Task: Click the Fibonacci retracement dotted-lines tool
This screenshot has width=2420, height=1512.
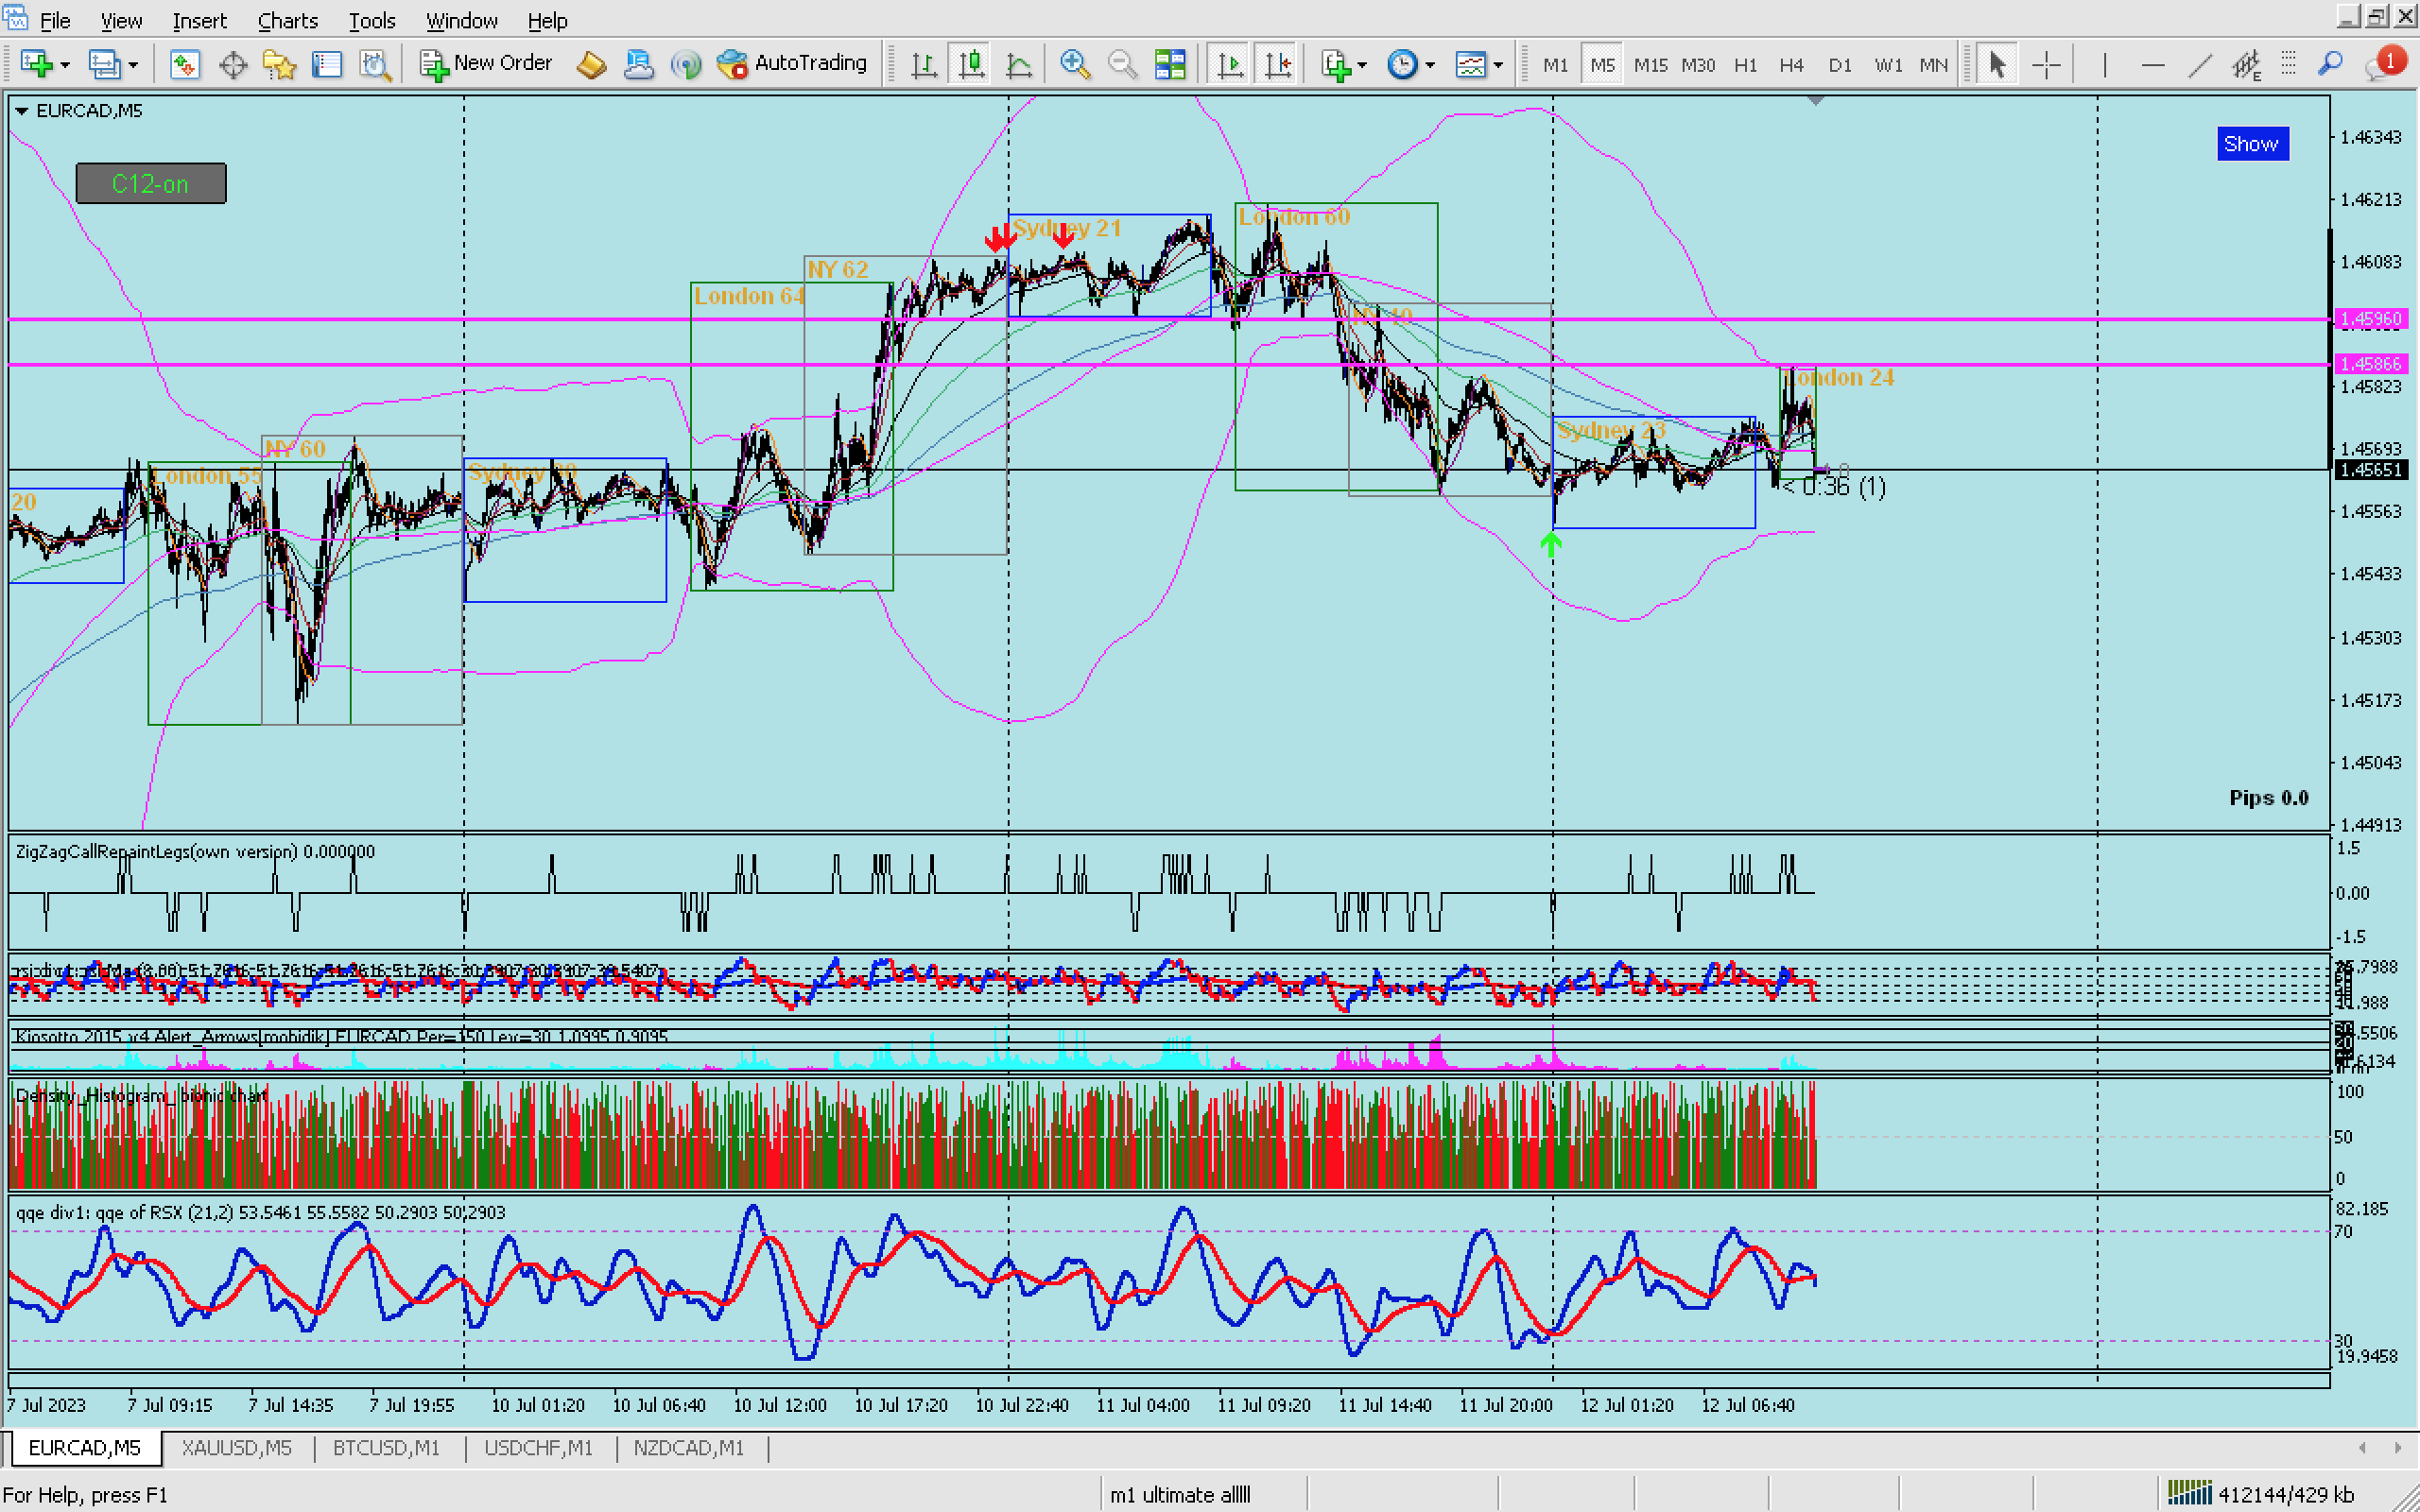Action: click(x=2288, y=65)
